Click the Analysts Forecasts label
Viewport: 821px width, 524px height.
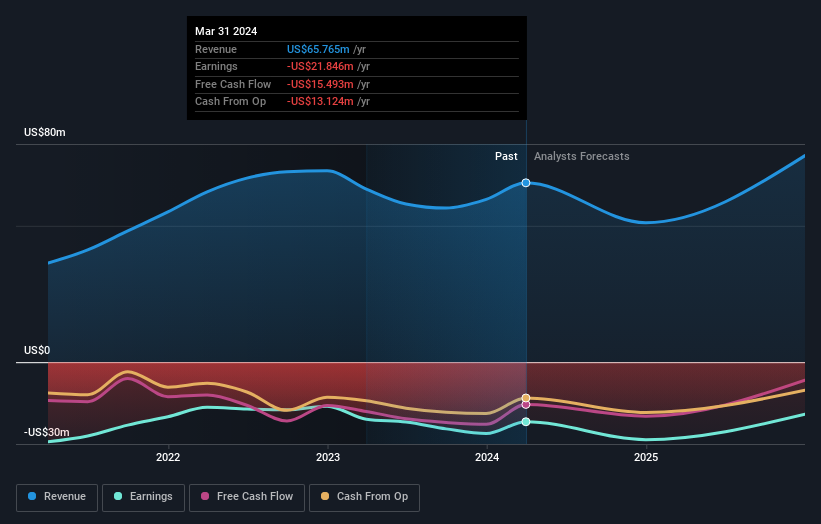point(582,157)
